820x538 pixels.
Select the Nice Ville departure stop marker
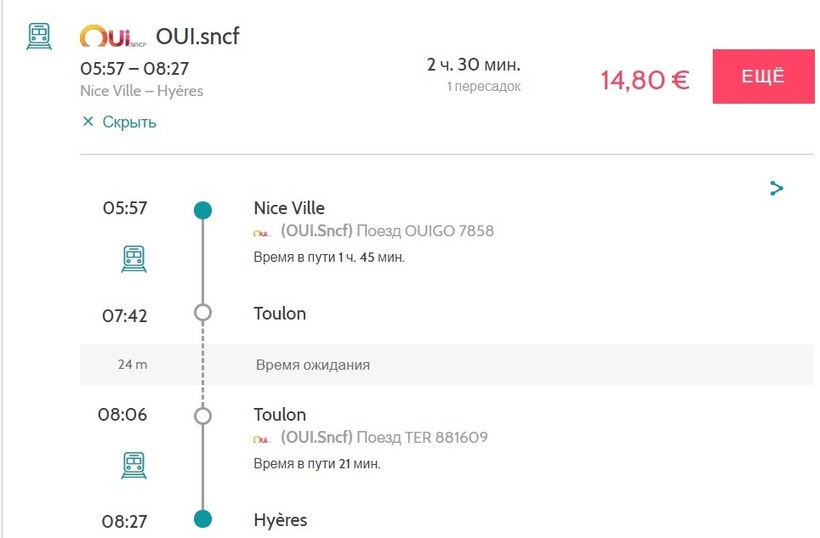coord(203,210)
